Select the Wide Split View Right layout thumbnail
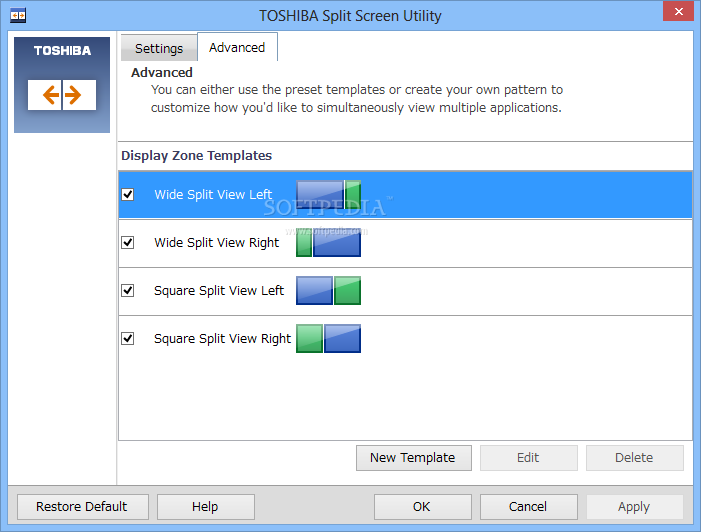 point(328,242)
